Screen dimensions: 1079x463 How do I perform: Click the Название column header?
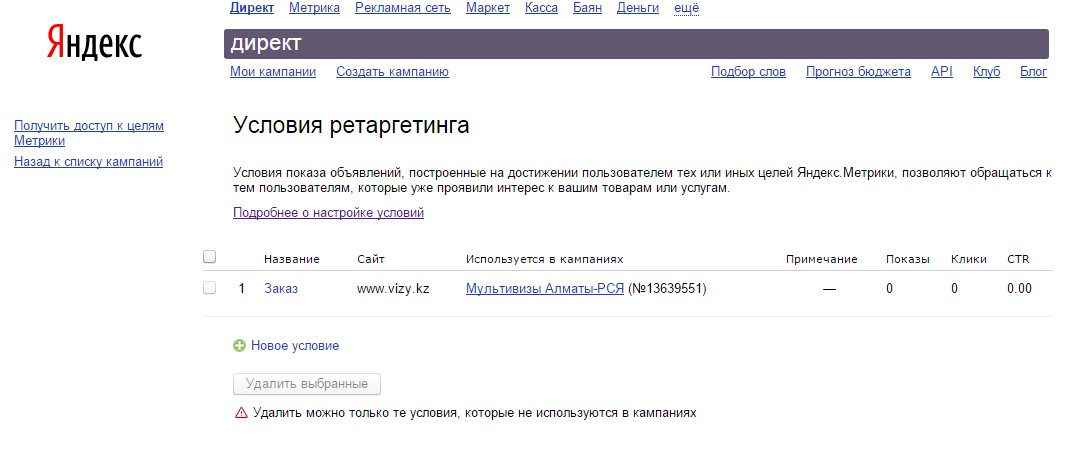(x=292, y=259)
